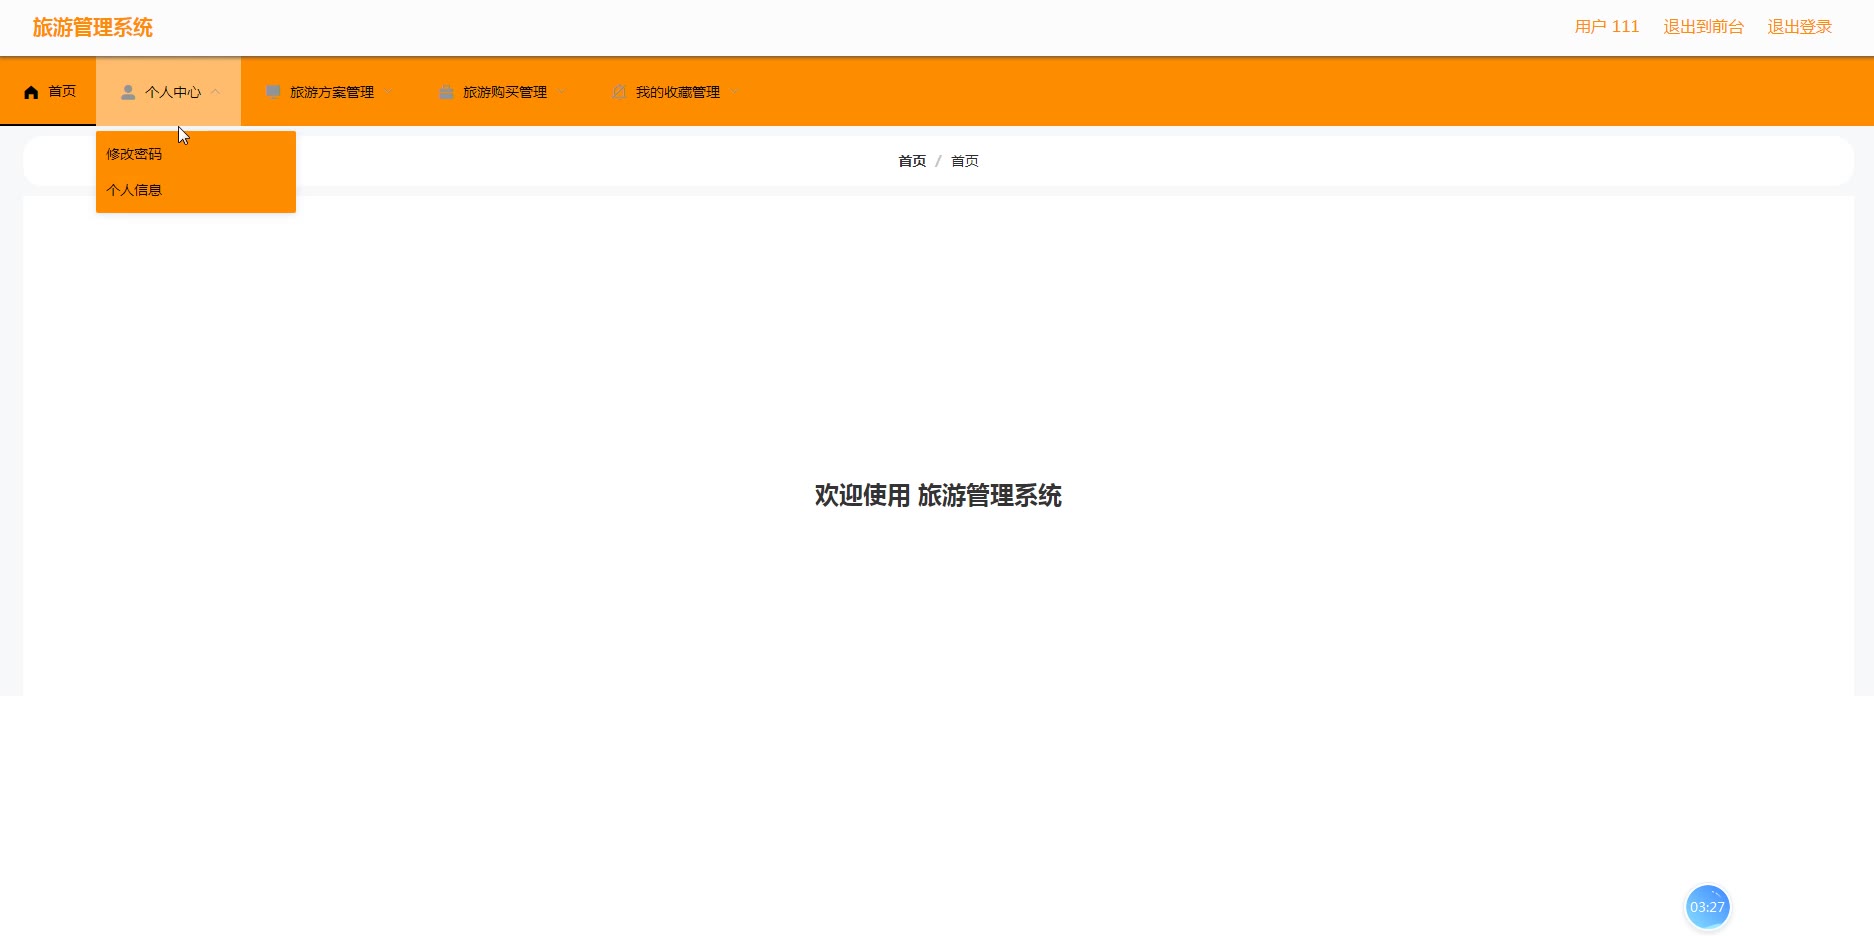Click the bold first 首页 breadcrumb
Viewport: 1874px width, 936px height.
pos(912,161)
